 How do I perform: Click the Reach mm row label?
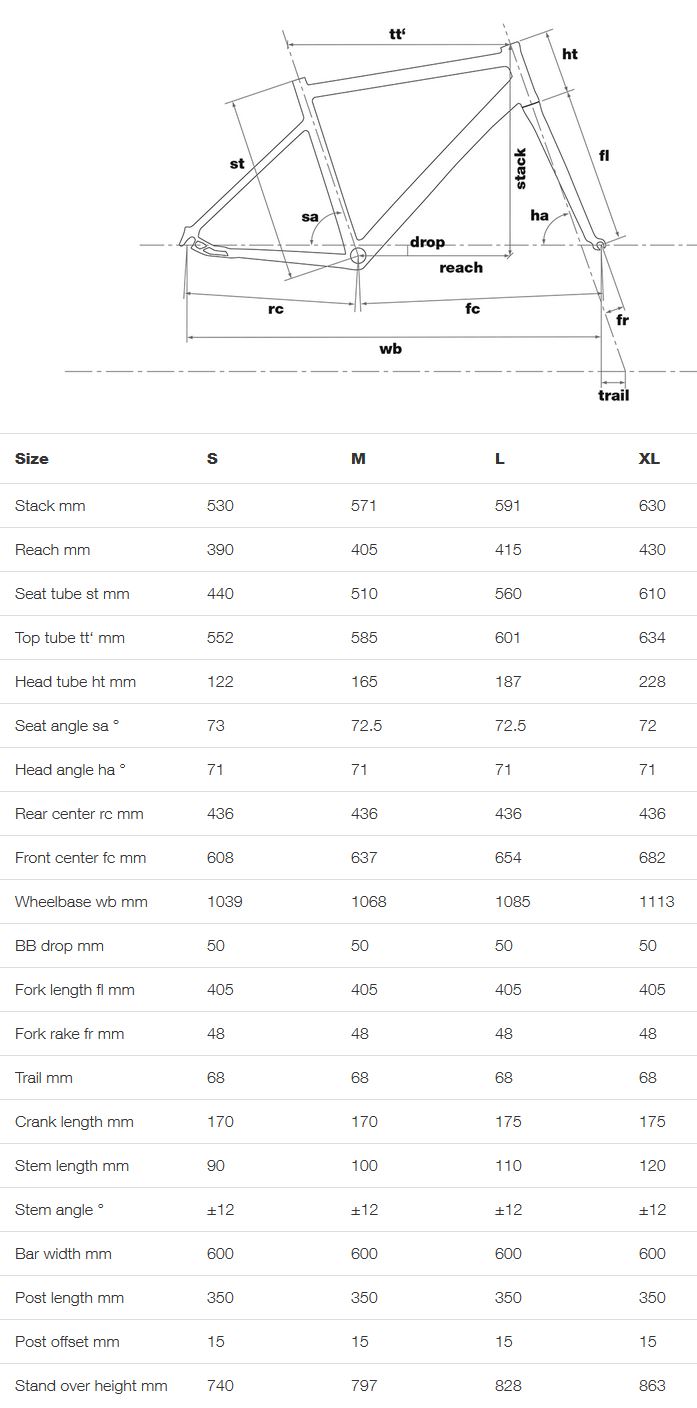point(53,550)
